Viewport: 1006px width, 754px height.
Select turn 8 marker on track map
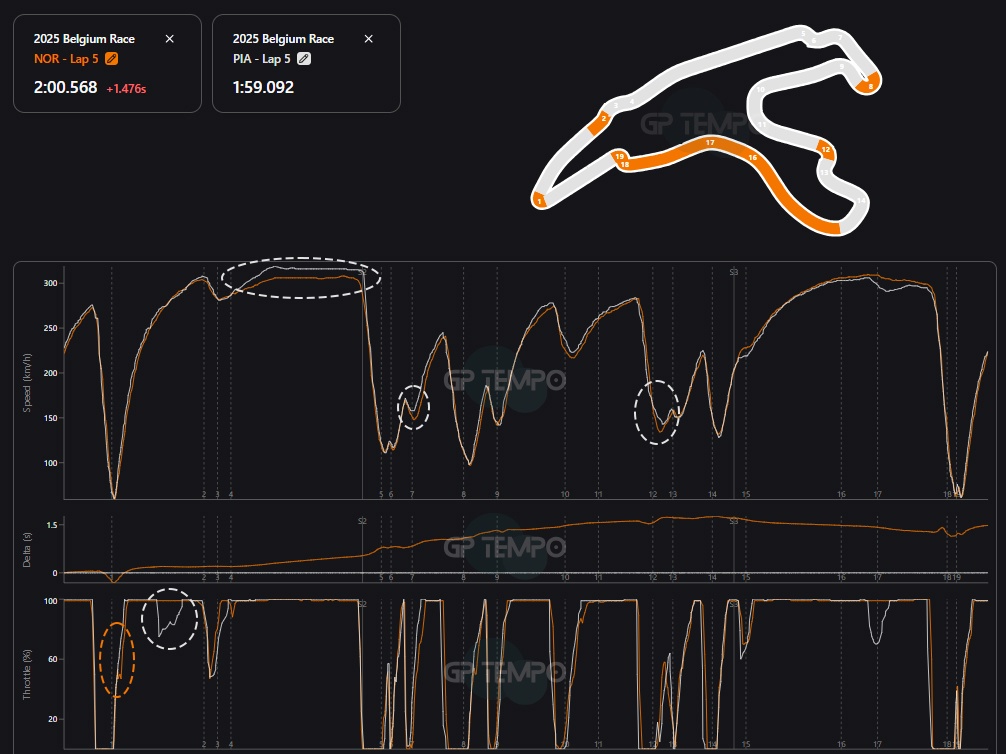click(x=871, y=86)
